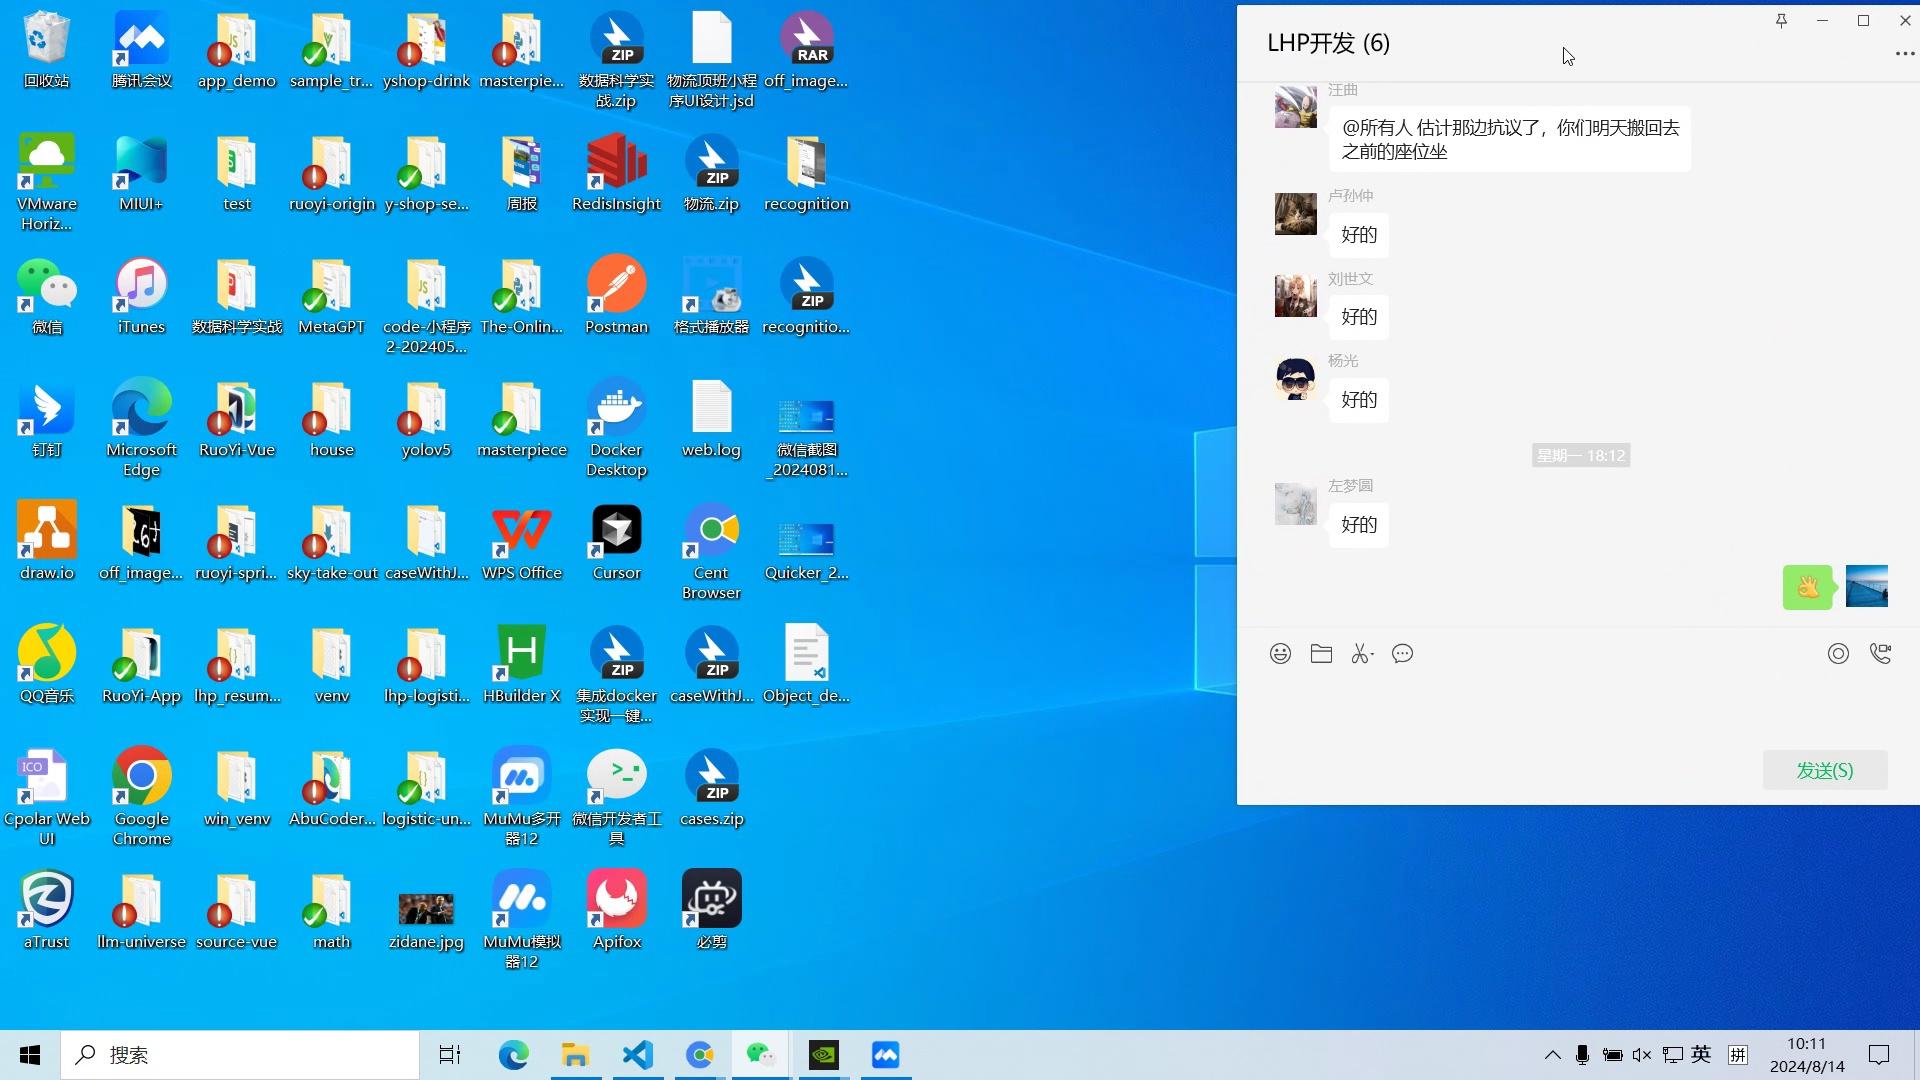Select the web.log file on desktop
Viewport: 1920px width, 1080px height.
(711, 419)
